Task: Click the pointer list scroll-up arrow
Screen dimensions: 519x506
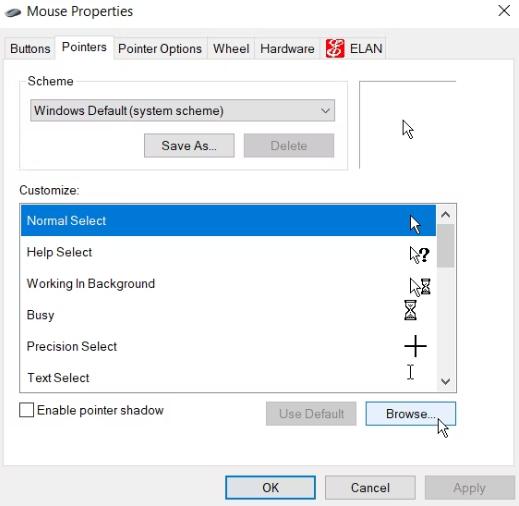Action: click(446, 214)
